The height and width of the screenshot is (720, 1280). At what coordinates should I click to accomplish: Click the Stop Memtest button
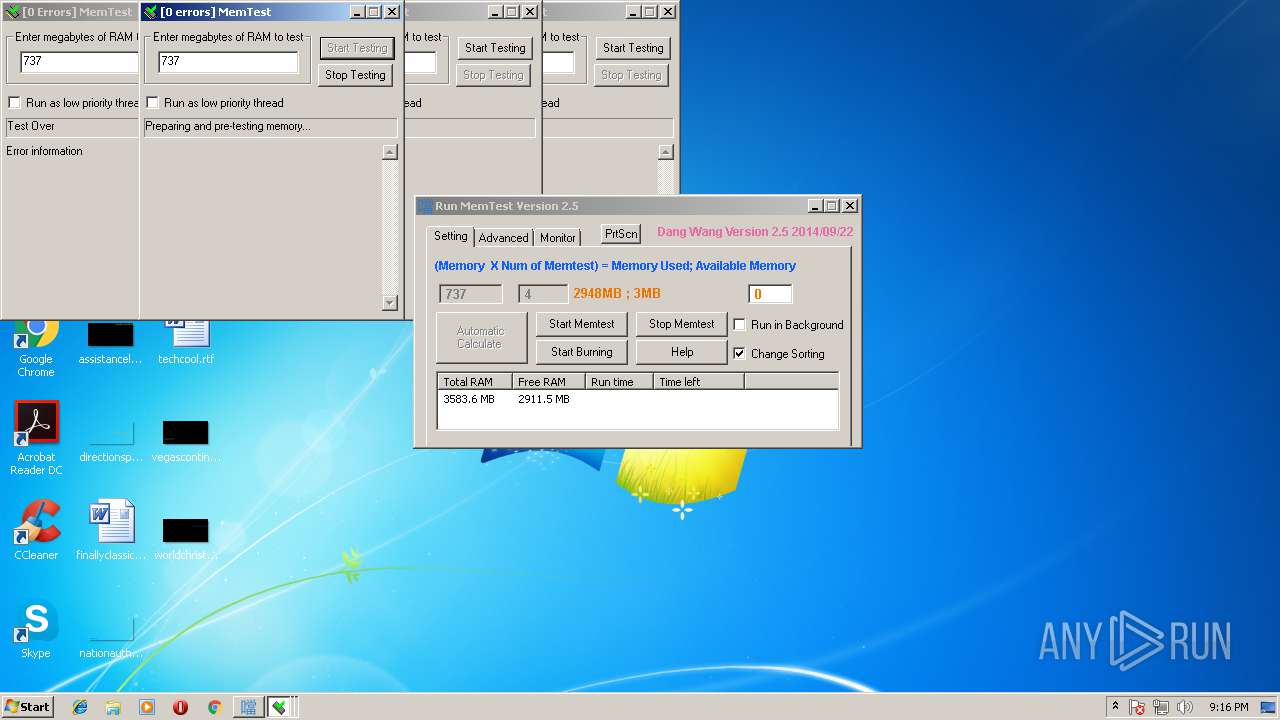(x=682, y=324)
